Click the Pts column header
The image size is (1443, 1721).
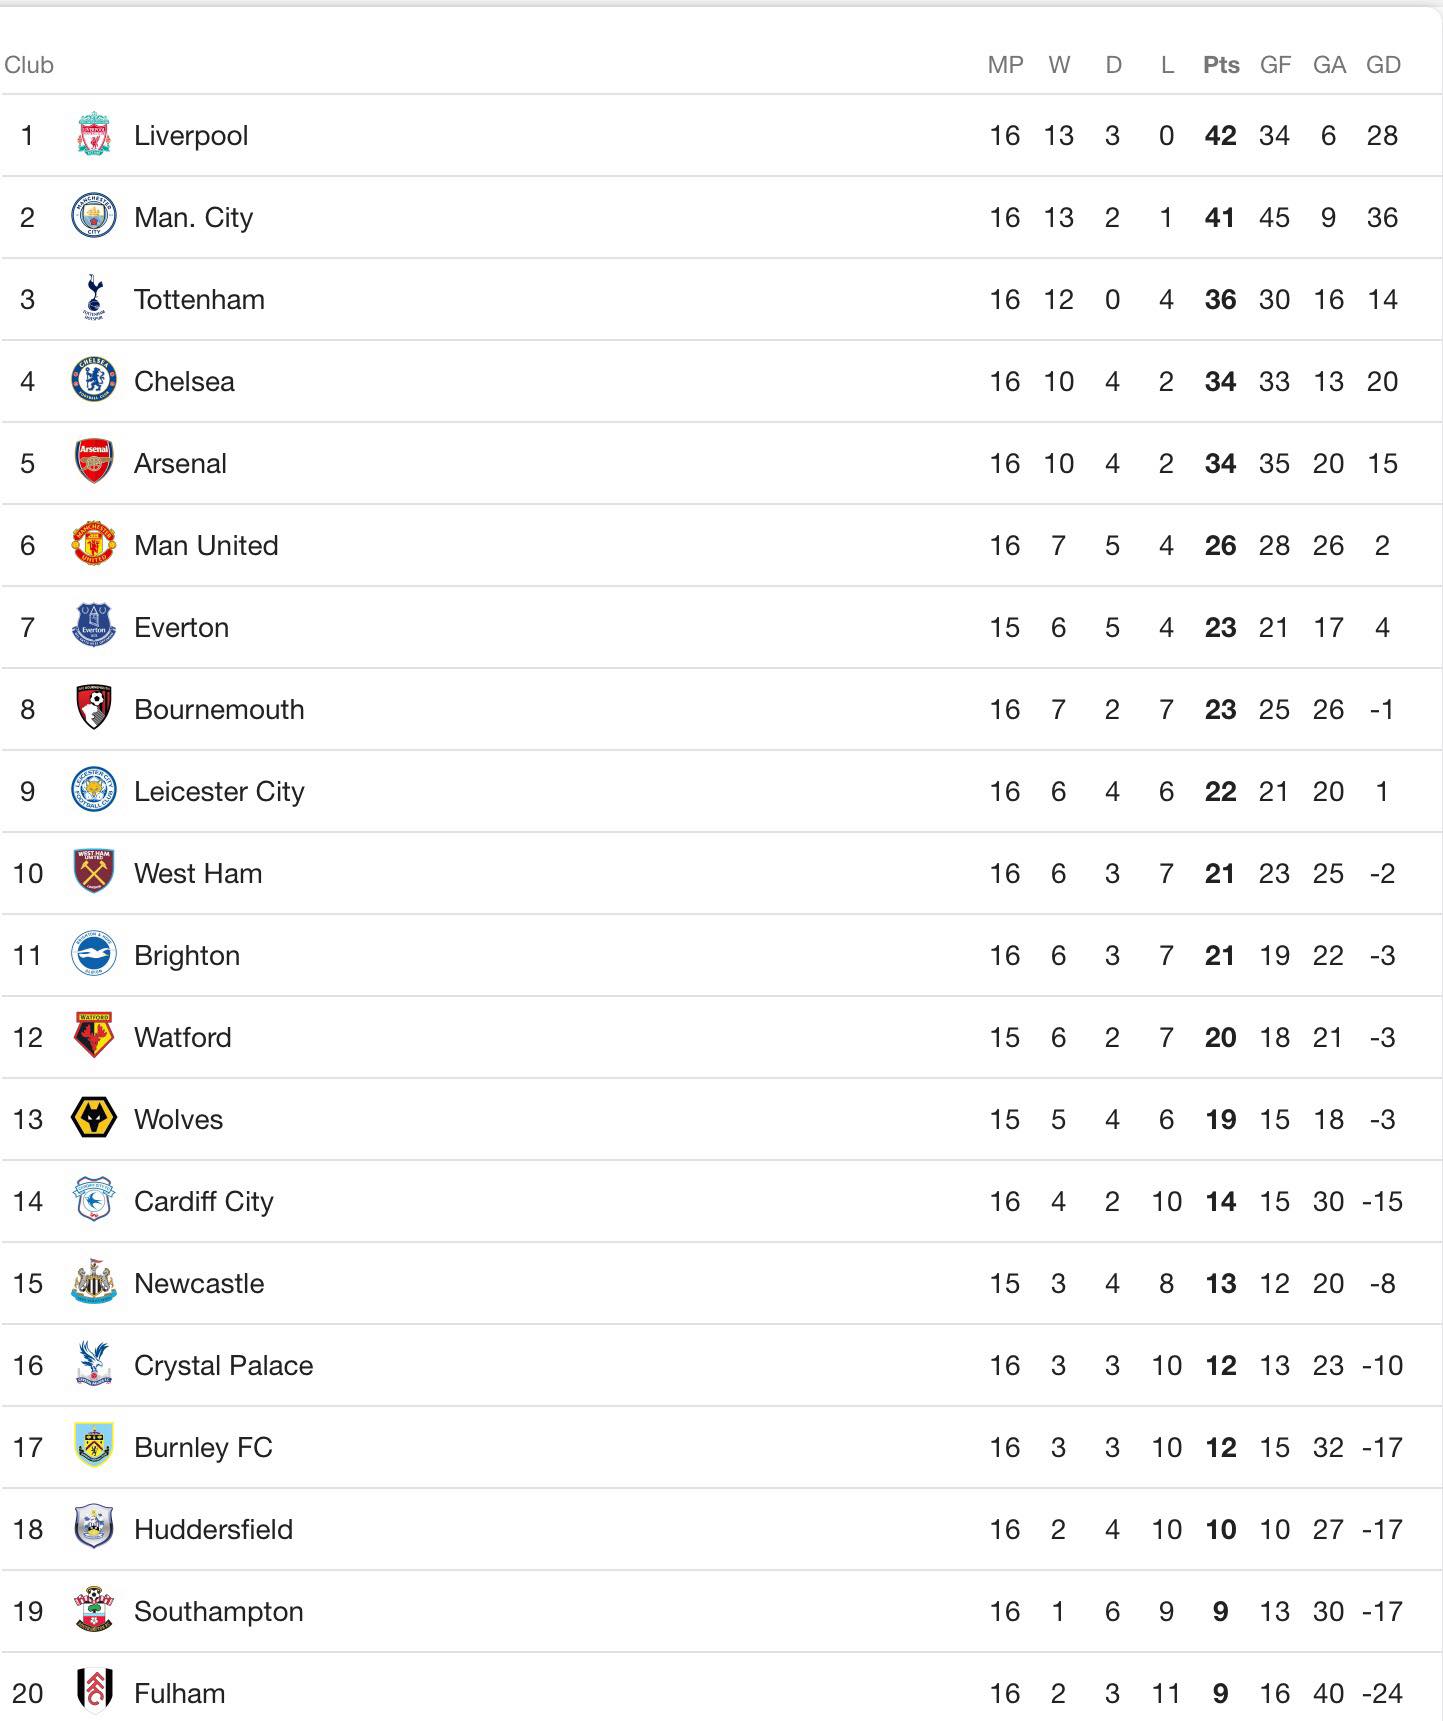click(x=1221, y=65)
